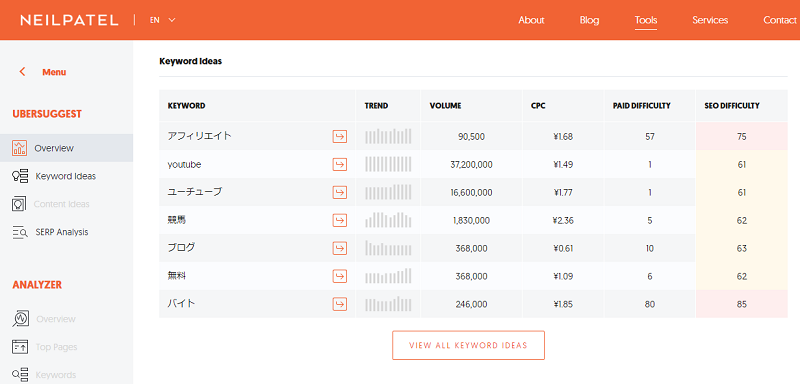Image resolution: width=800 pixels, height=384 pixels.
Task: Click the arrow icon beside アフィリエイト
Action: point(340,137)
